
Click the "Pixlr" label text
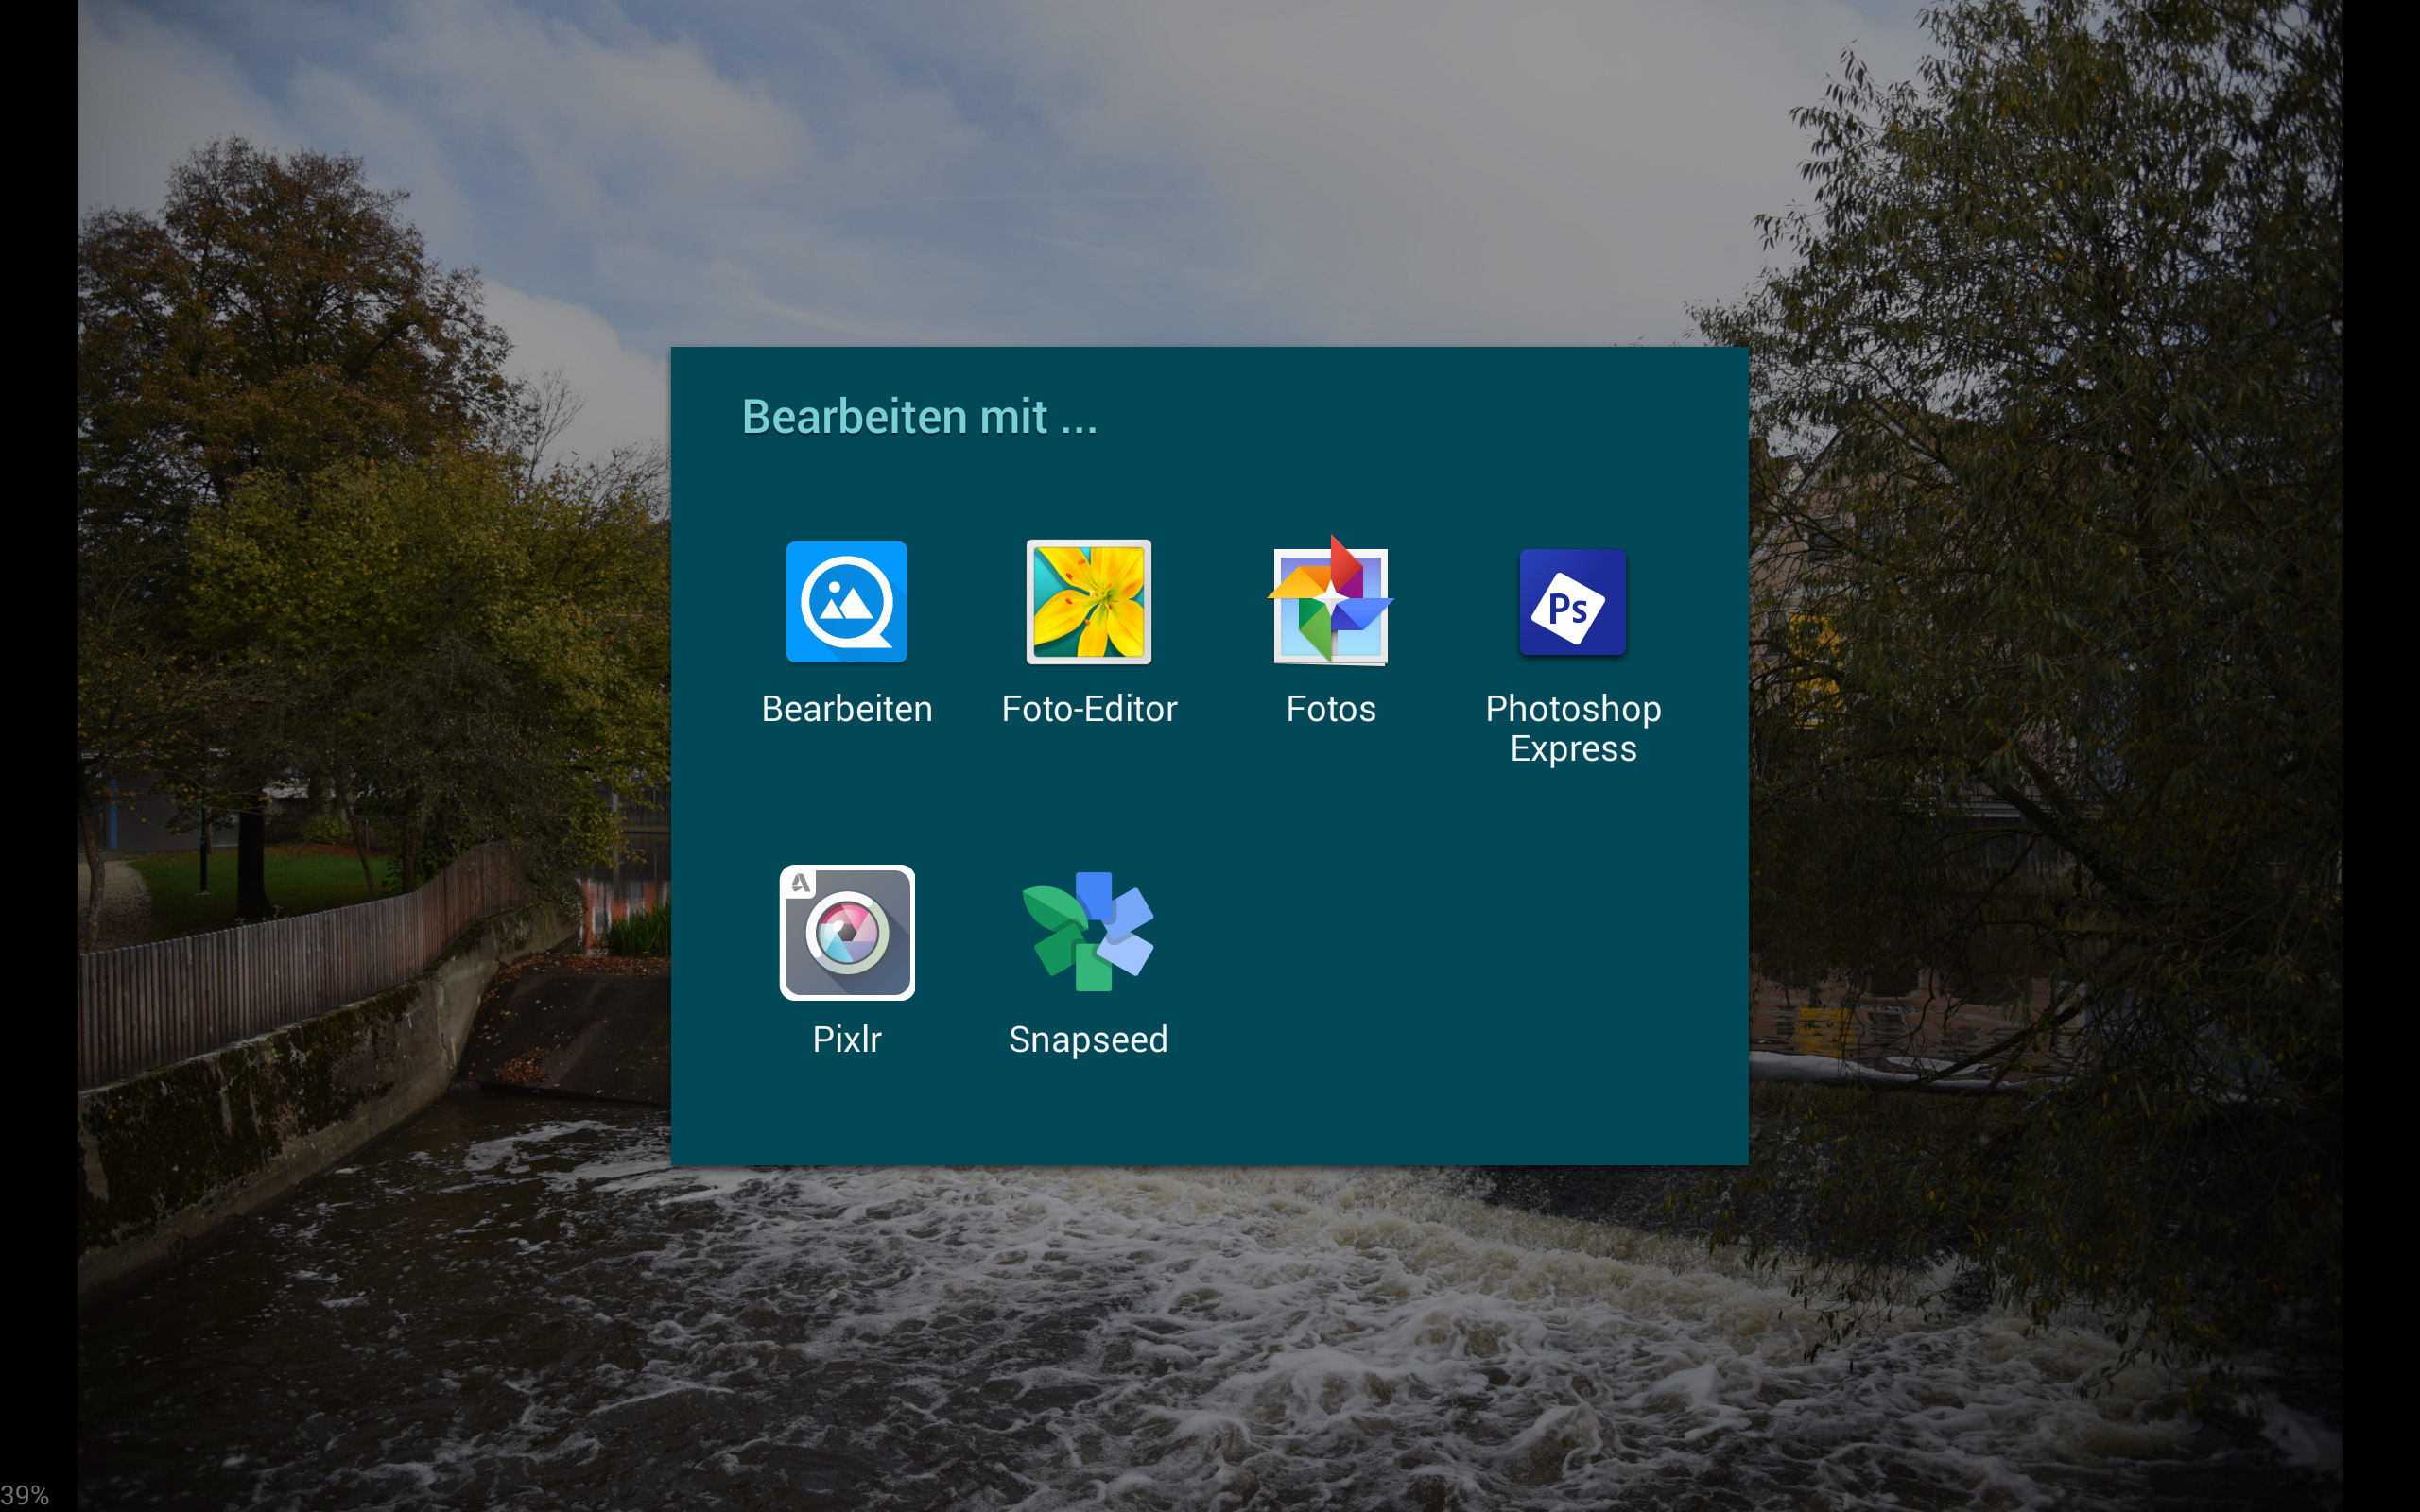point(847,1039)
